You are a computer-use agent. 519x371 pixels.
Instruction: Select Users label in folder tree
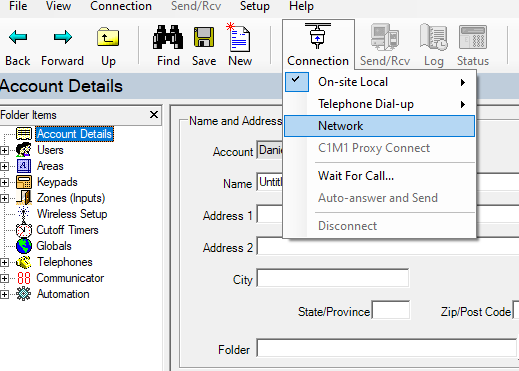(x=50, y=150)
